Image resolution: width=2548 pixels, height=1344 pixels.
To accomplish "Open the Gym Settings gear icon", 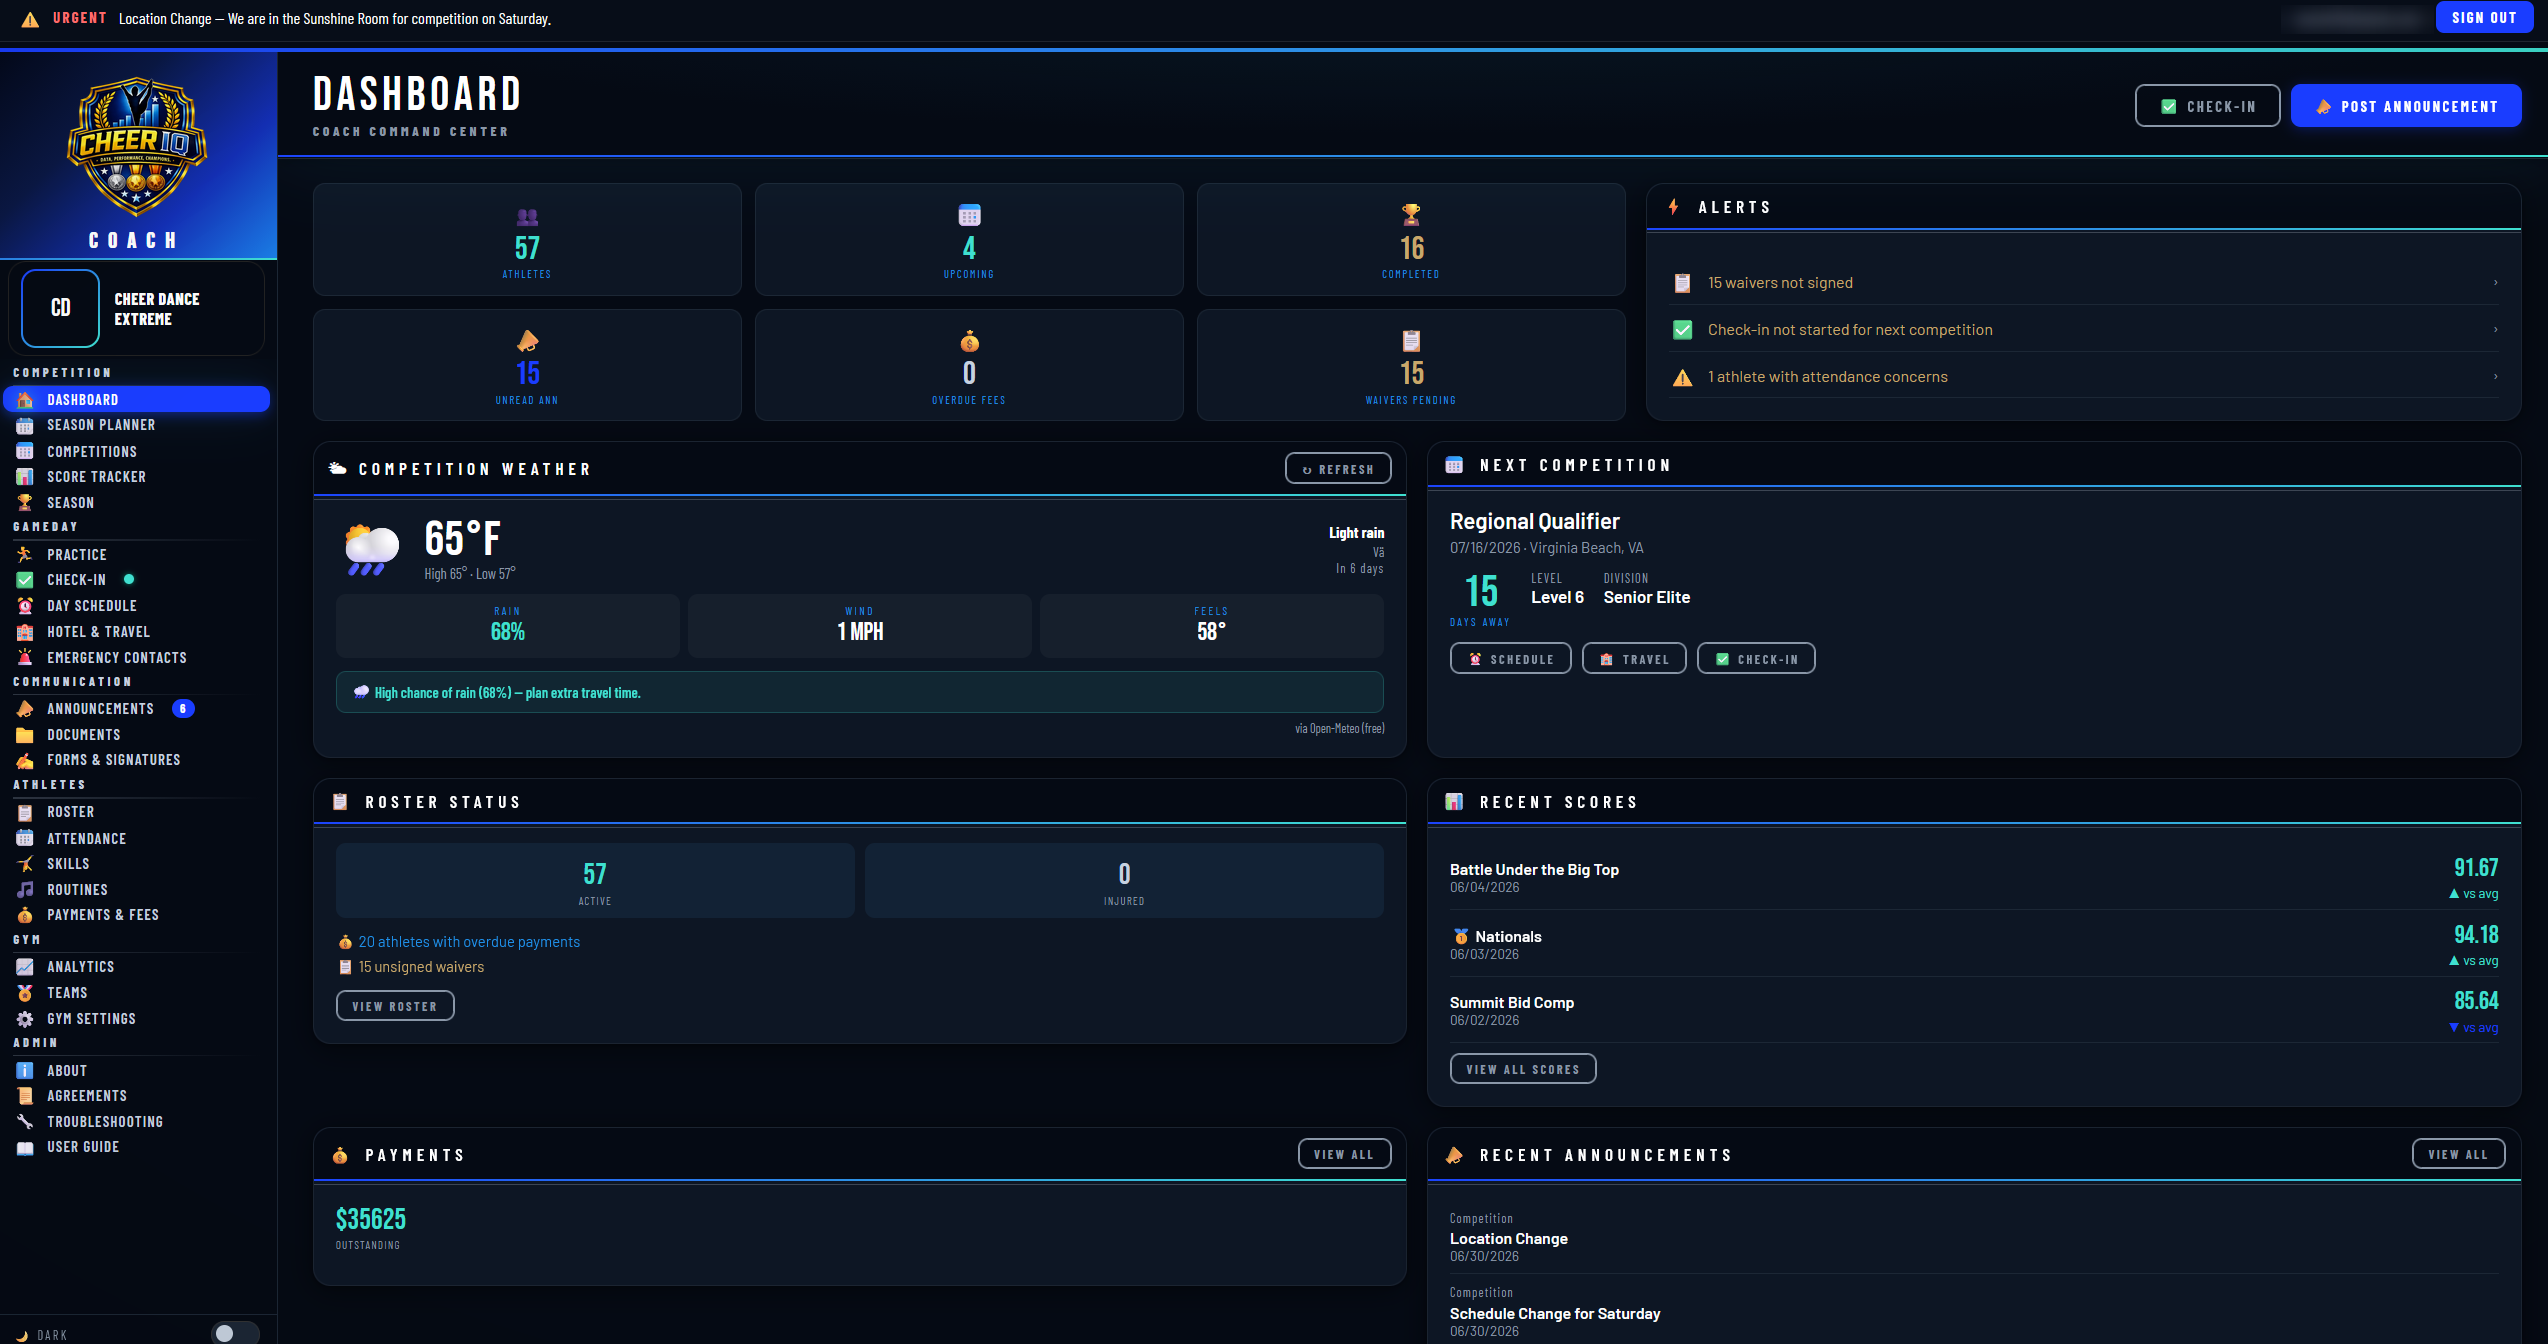I will (x=25, y=1019).
